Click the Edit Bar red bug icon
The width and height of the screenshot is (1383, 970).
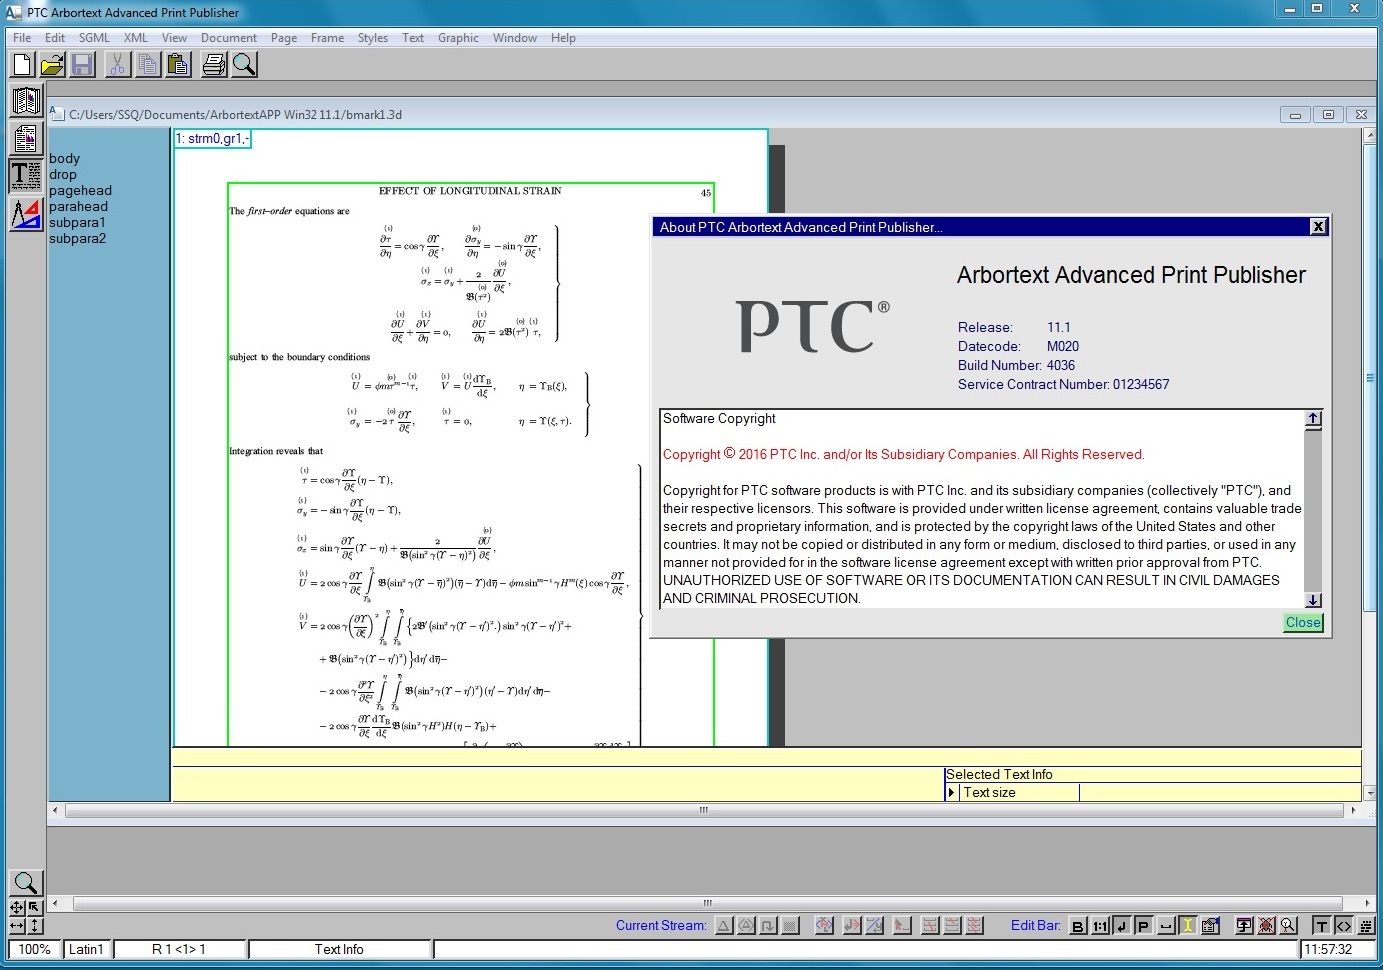1266,926
